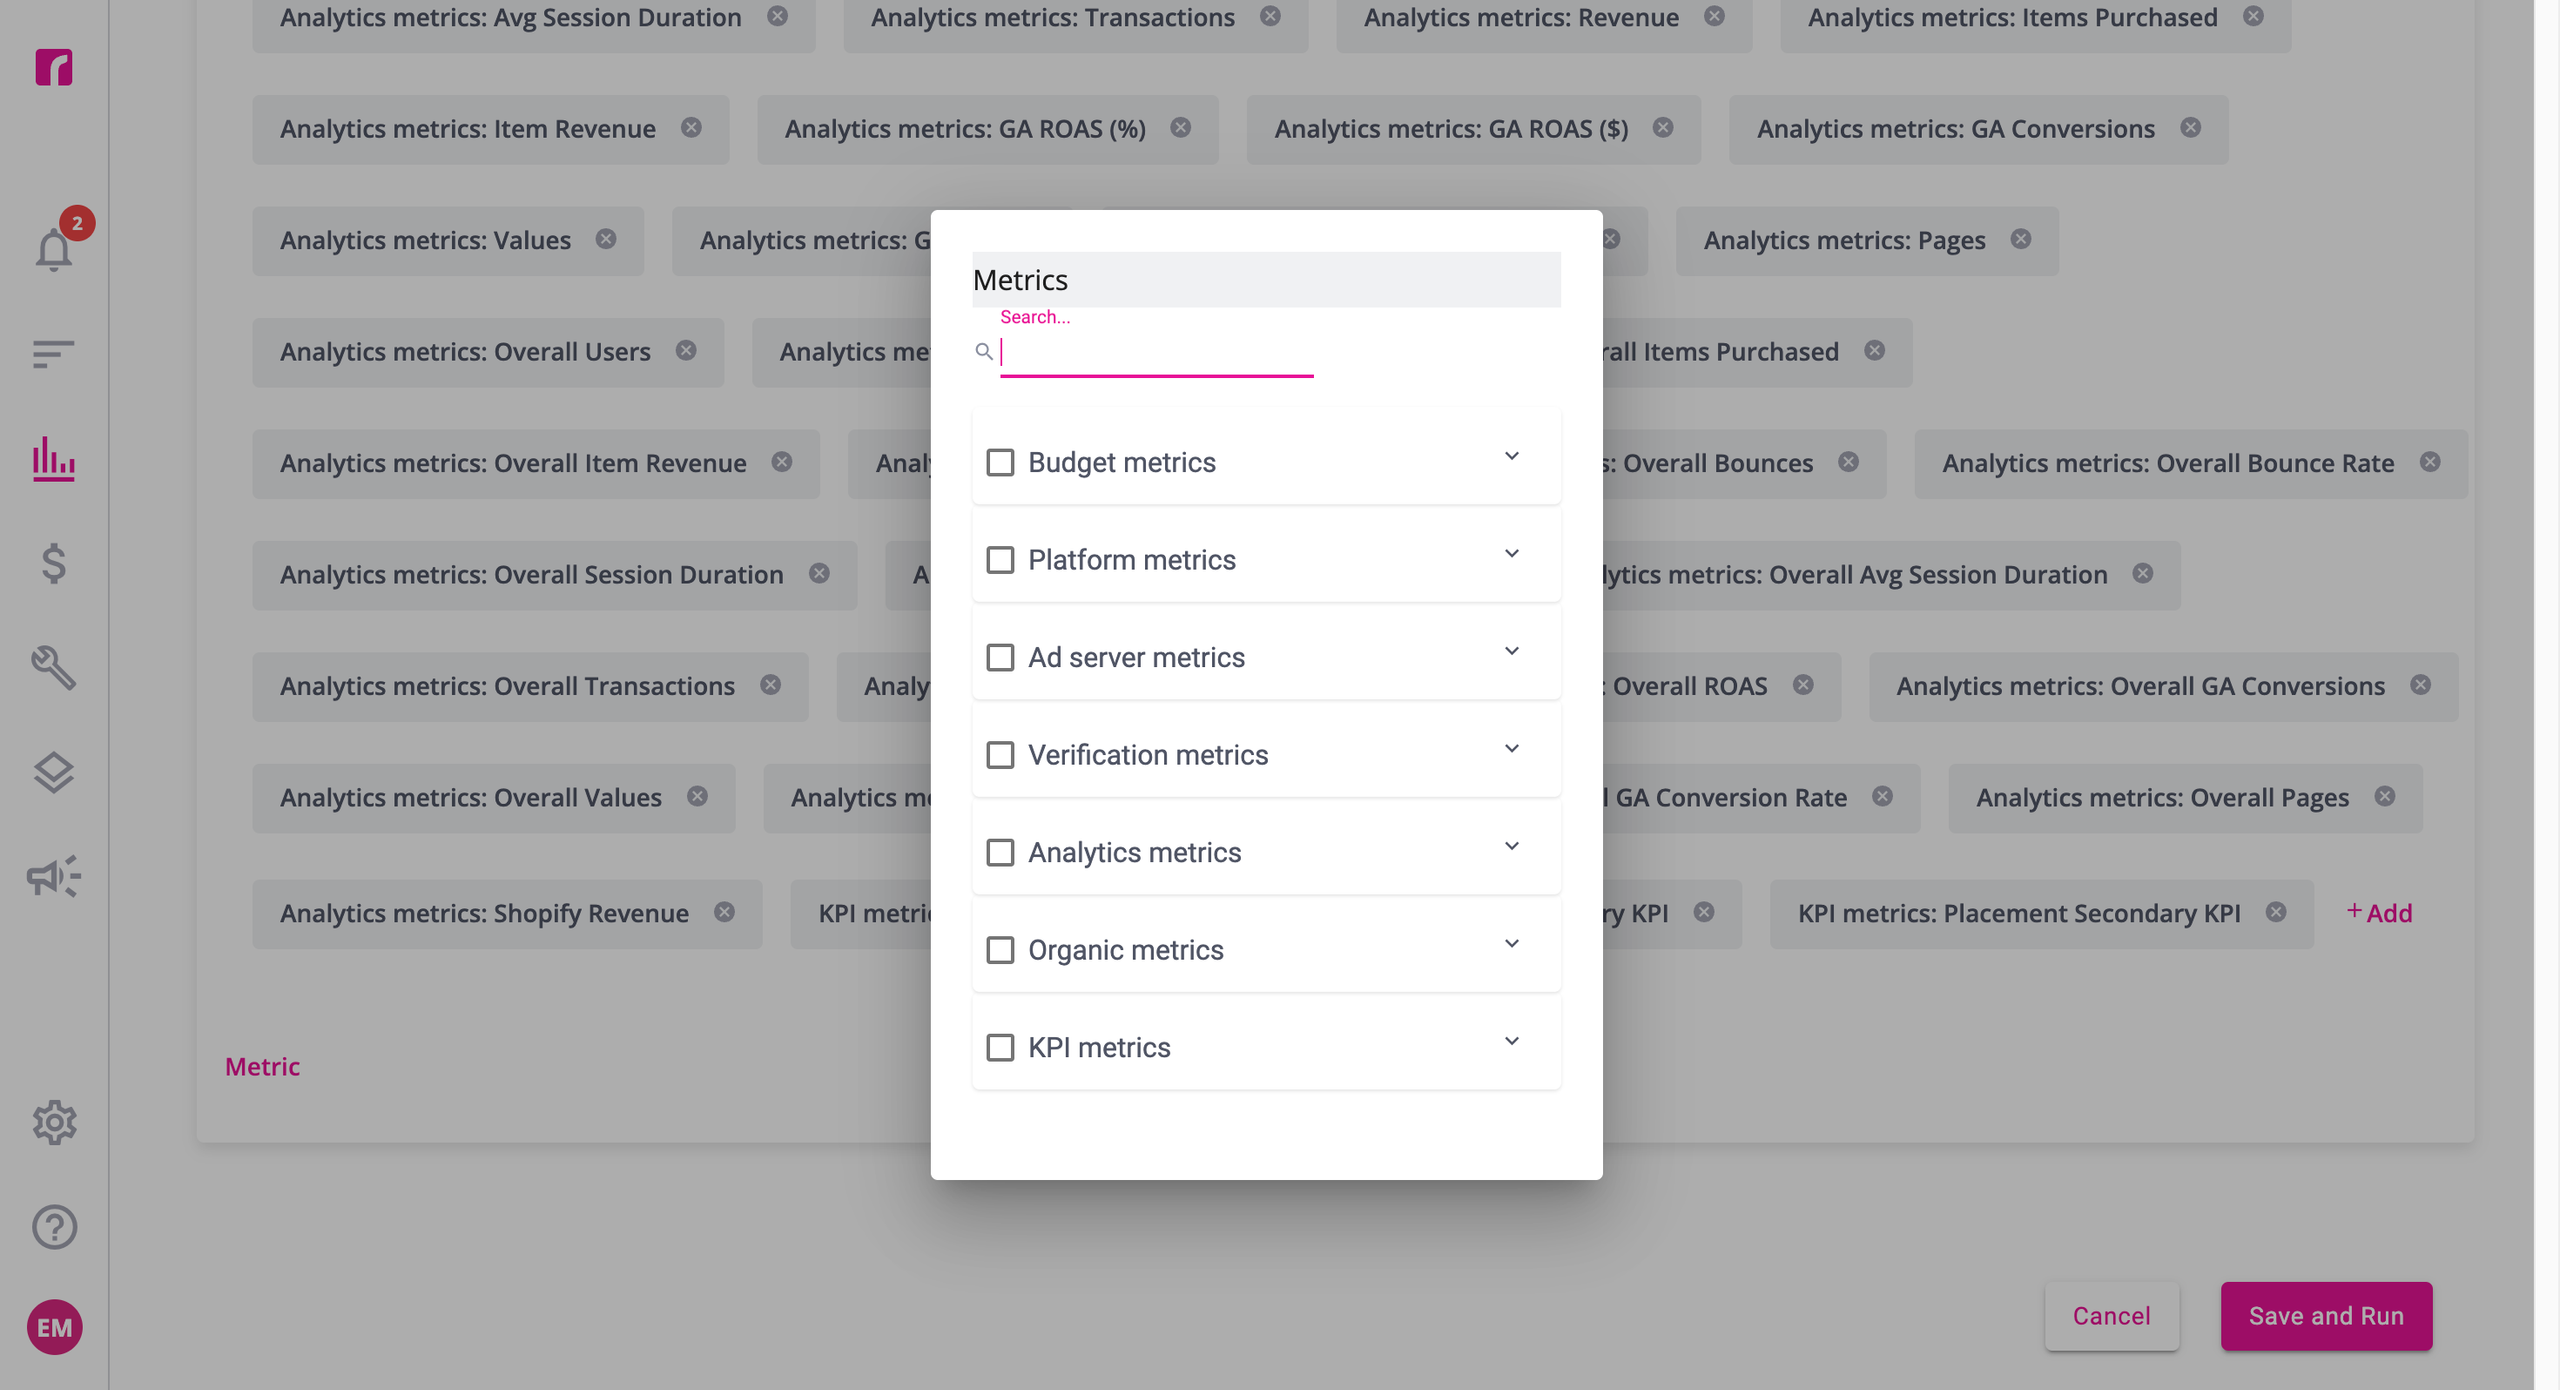Image resolution: width=2560 pixels, height=1390 pixels.
Task: Open the bar chart reports icon
Action: [x=54, y=459]
